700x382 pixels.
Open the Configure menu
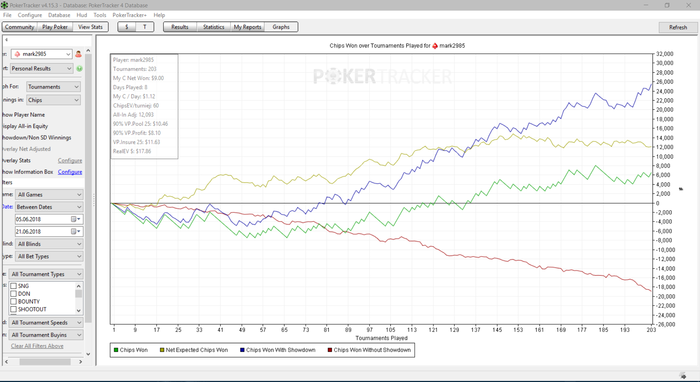29,15
